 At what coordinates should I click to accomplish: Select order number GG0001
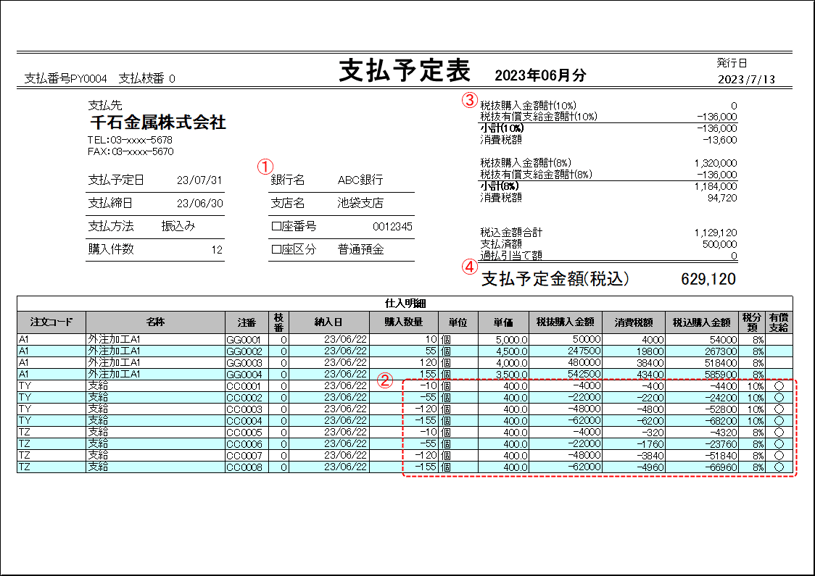(x=244, y=340)
